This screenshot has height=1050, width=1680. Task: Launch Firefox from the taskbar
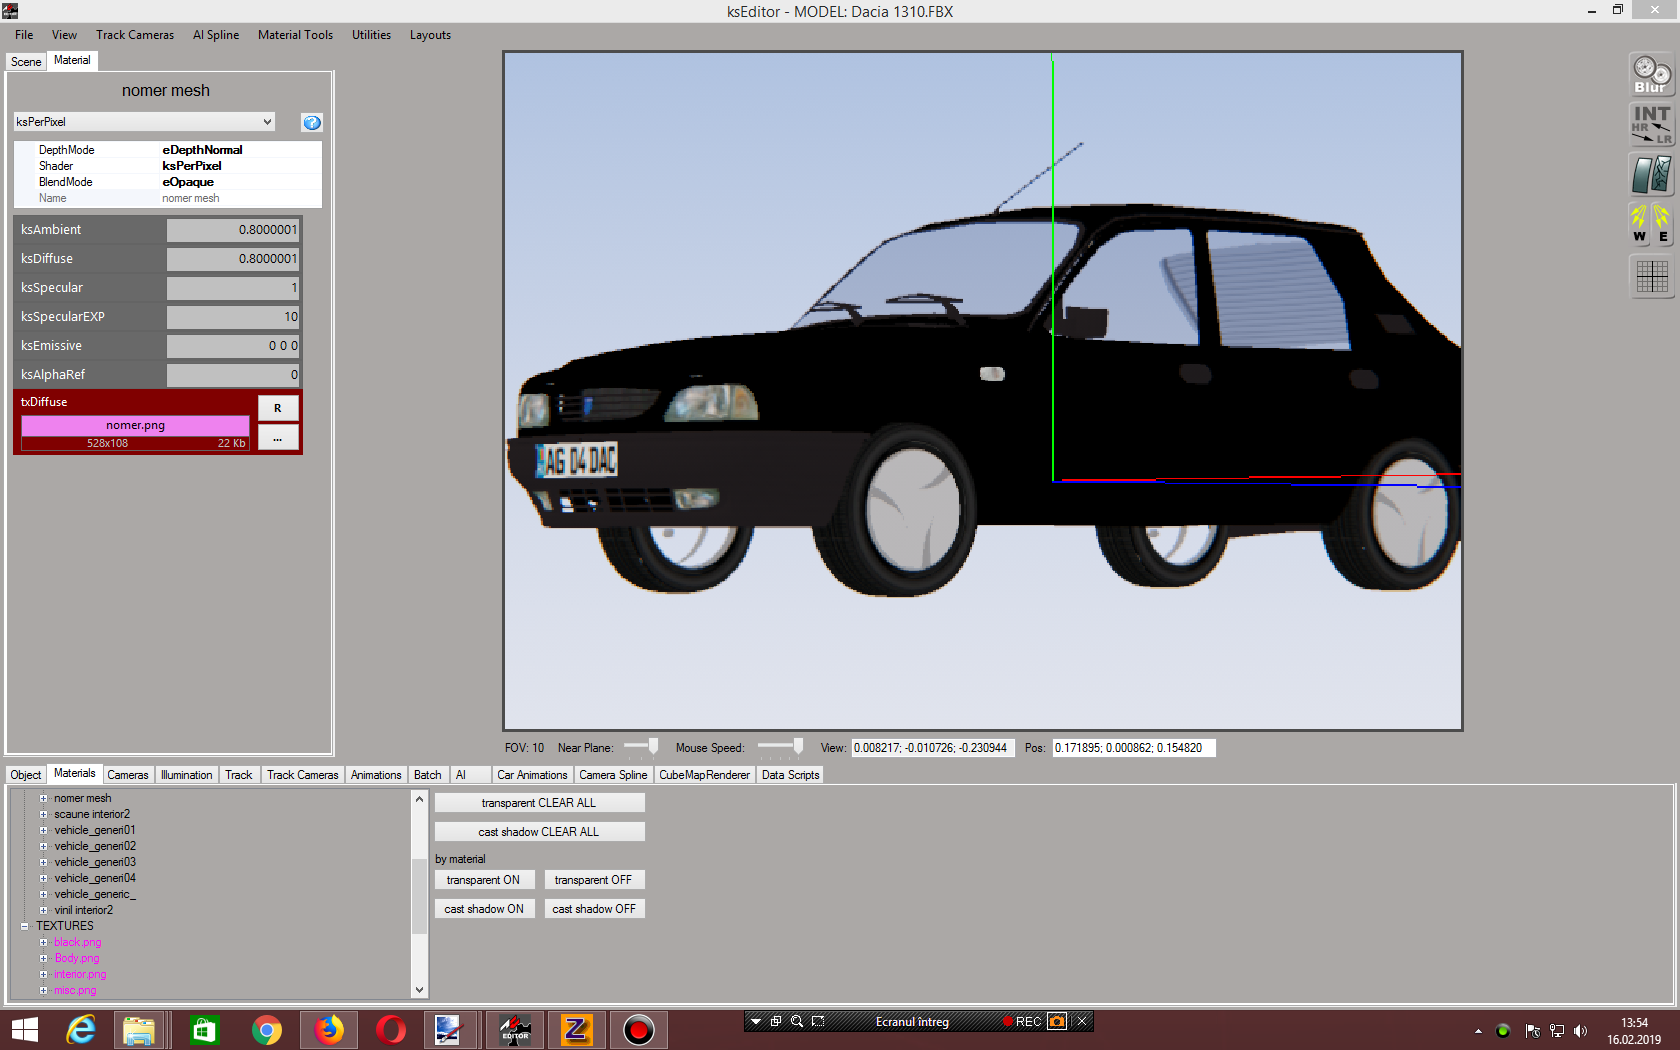328,1029
